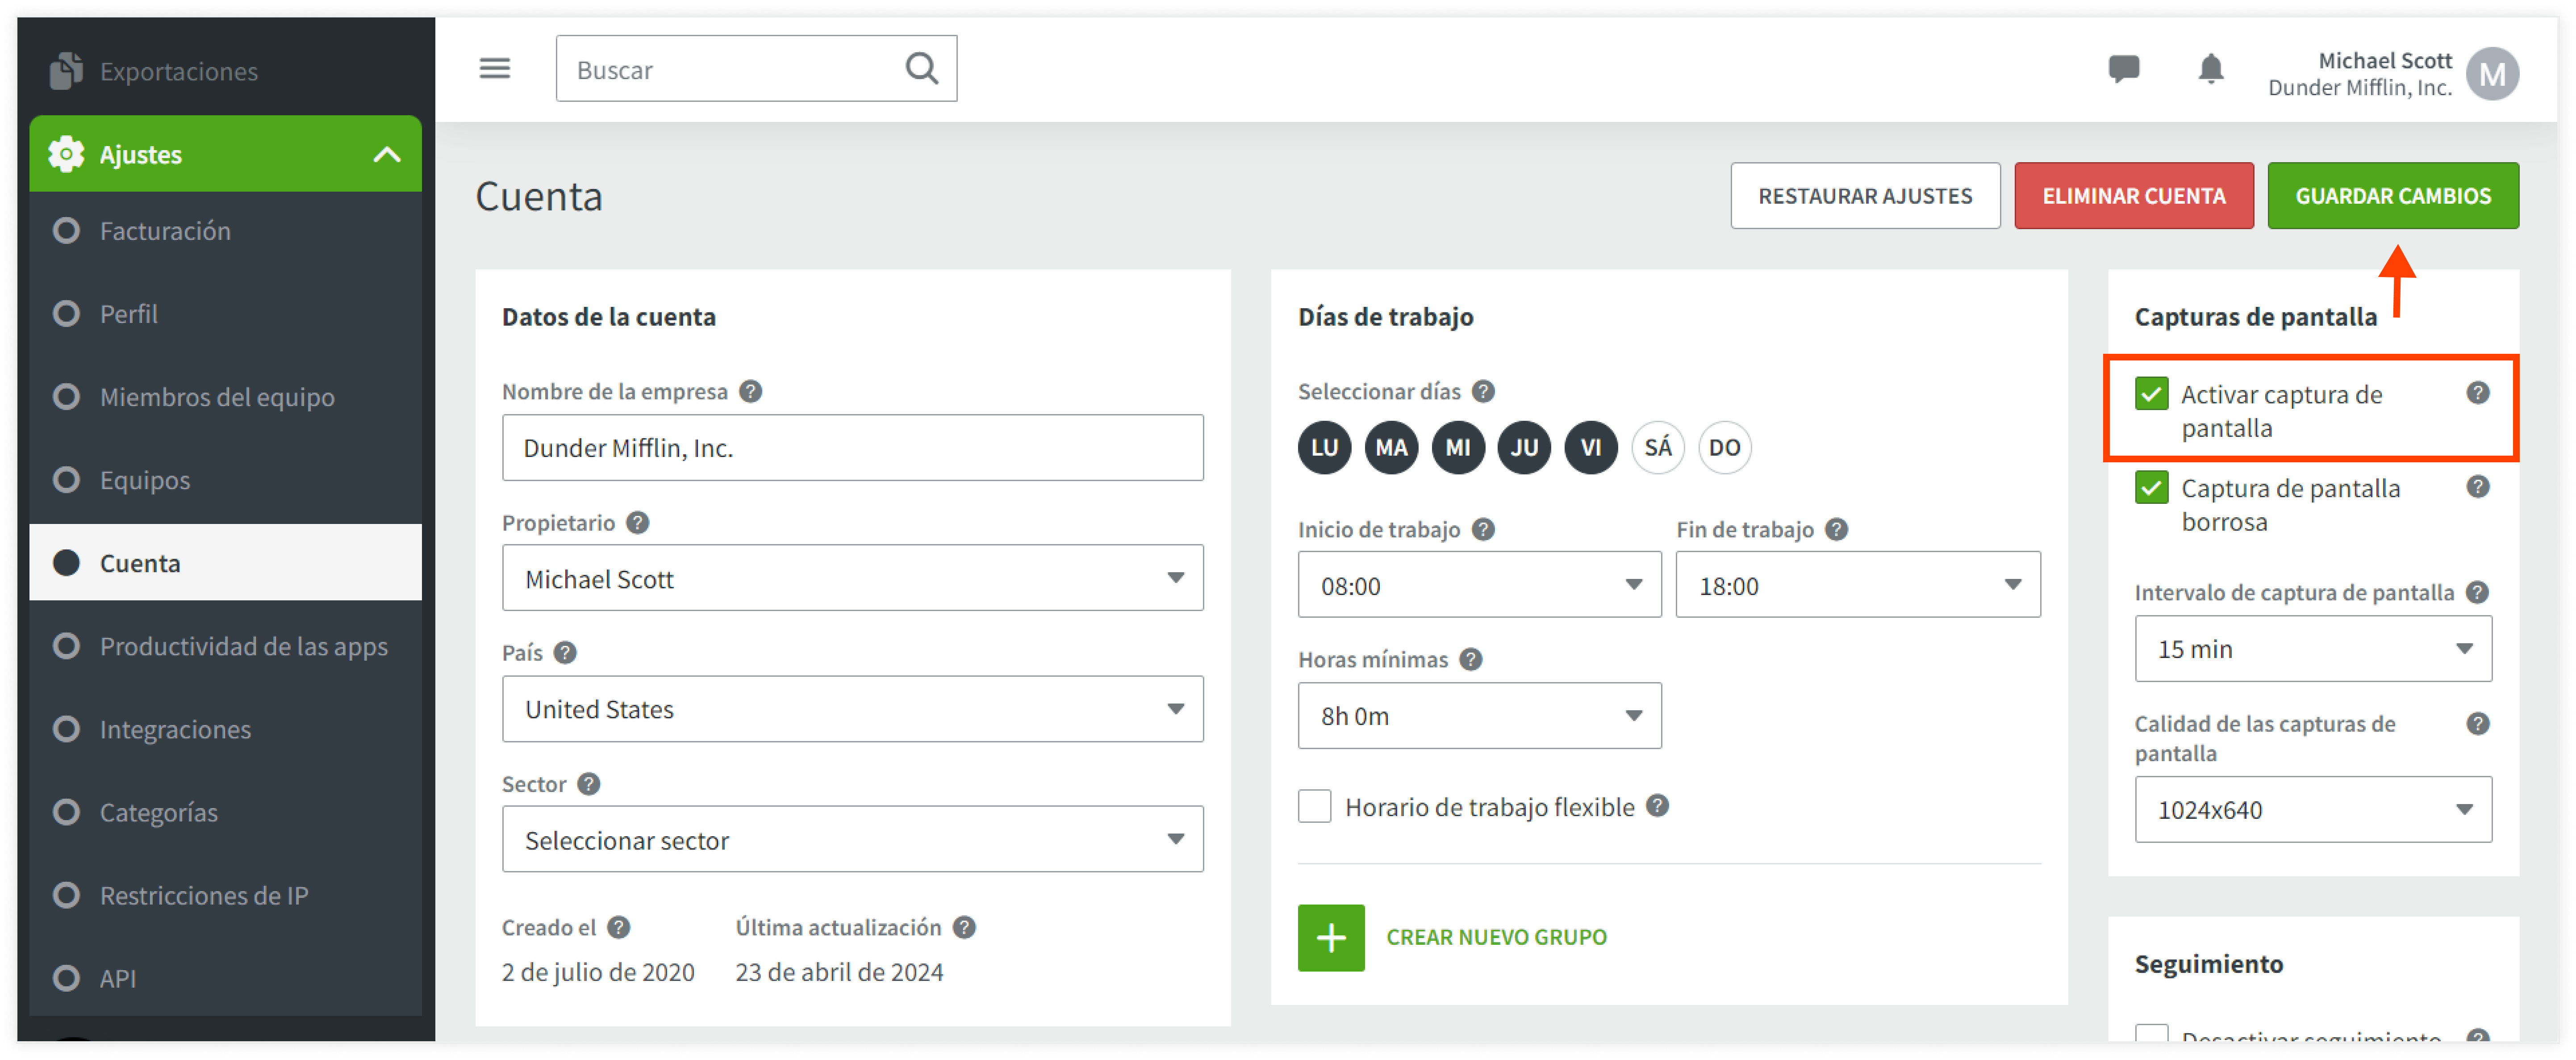Open help for Propietario
Viewport: 2576px width, 1060px height.
pos(637,522)
